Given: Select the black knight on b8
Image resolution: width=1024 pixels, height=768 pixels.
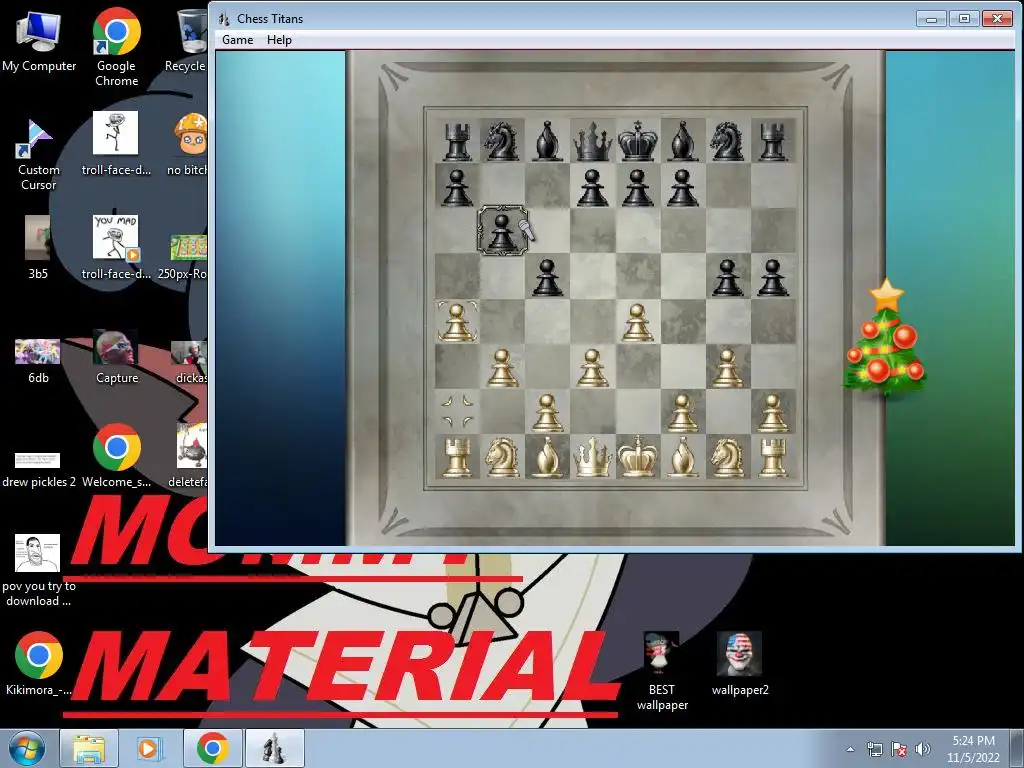Looking at the screenshot, I should click(x=502, y=141).
